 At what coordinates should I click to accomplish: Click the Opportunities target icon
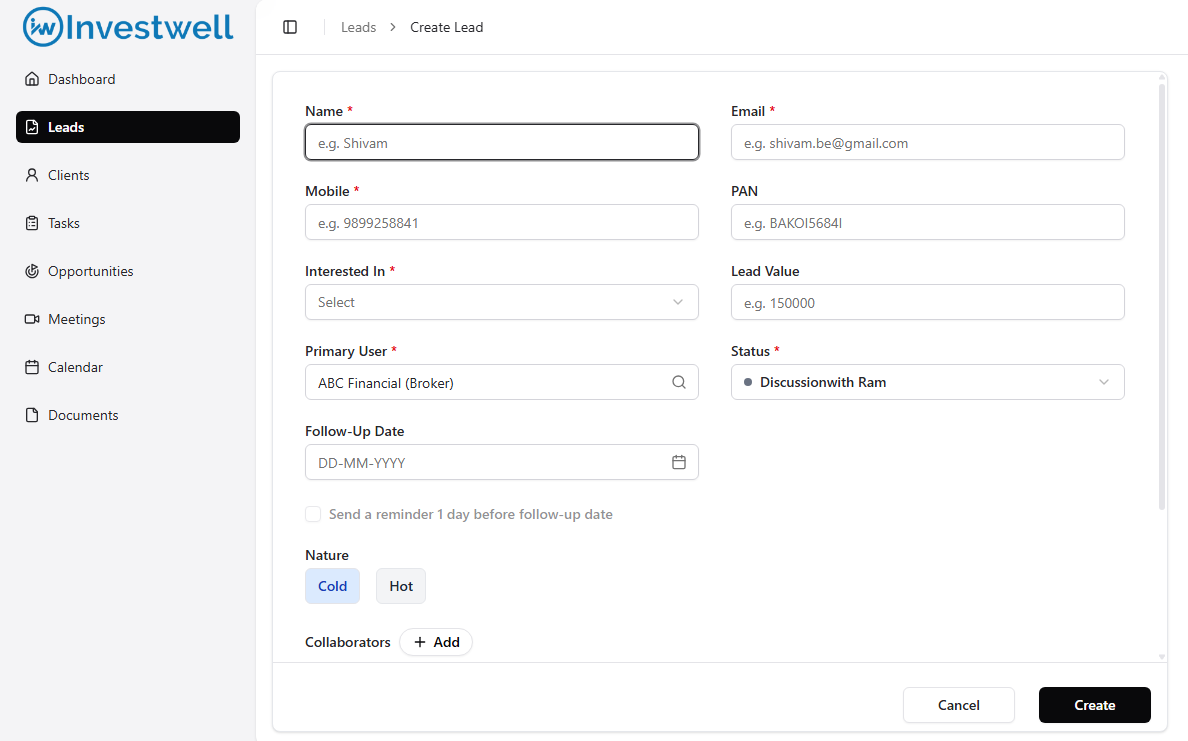[x=32, y=271]
